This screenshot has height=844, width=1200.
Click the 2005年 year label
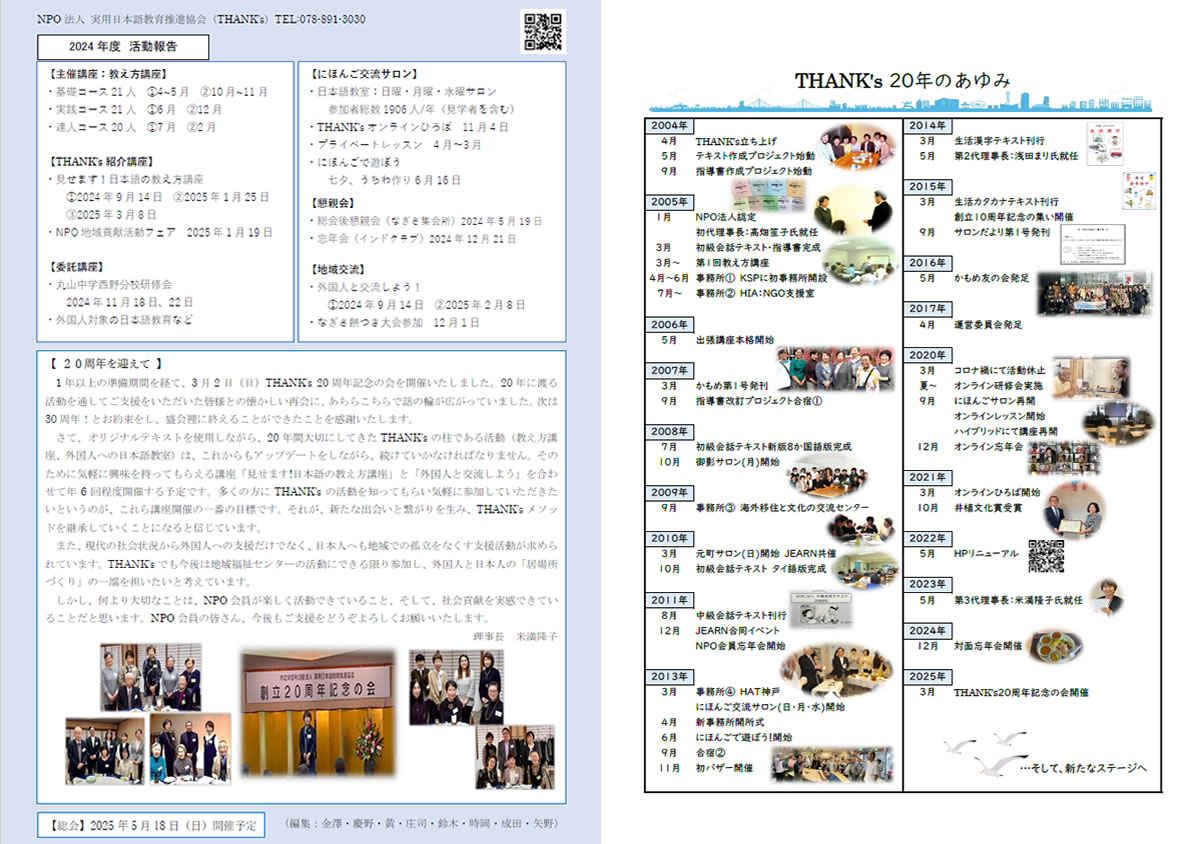pos(668,201)
